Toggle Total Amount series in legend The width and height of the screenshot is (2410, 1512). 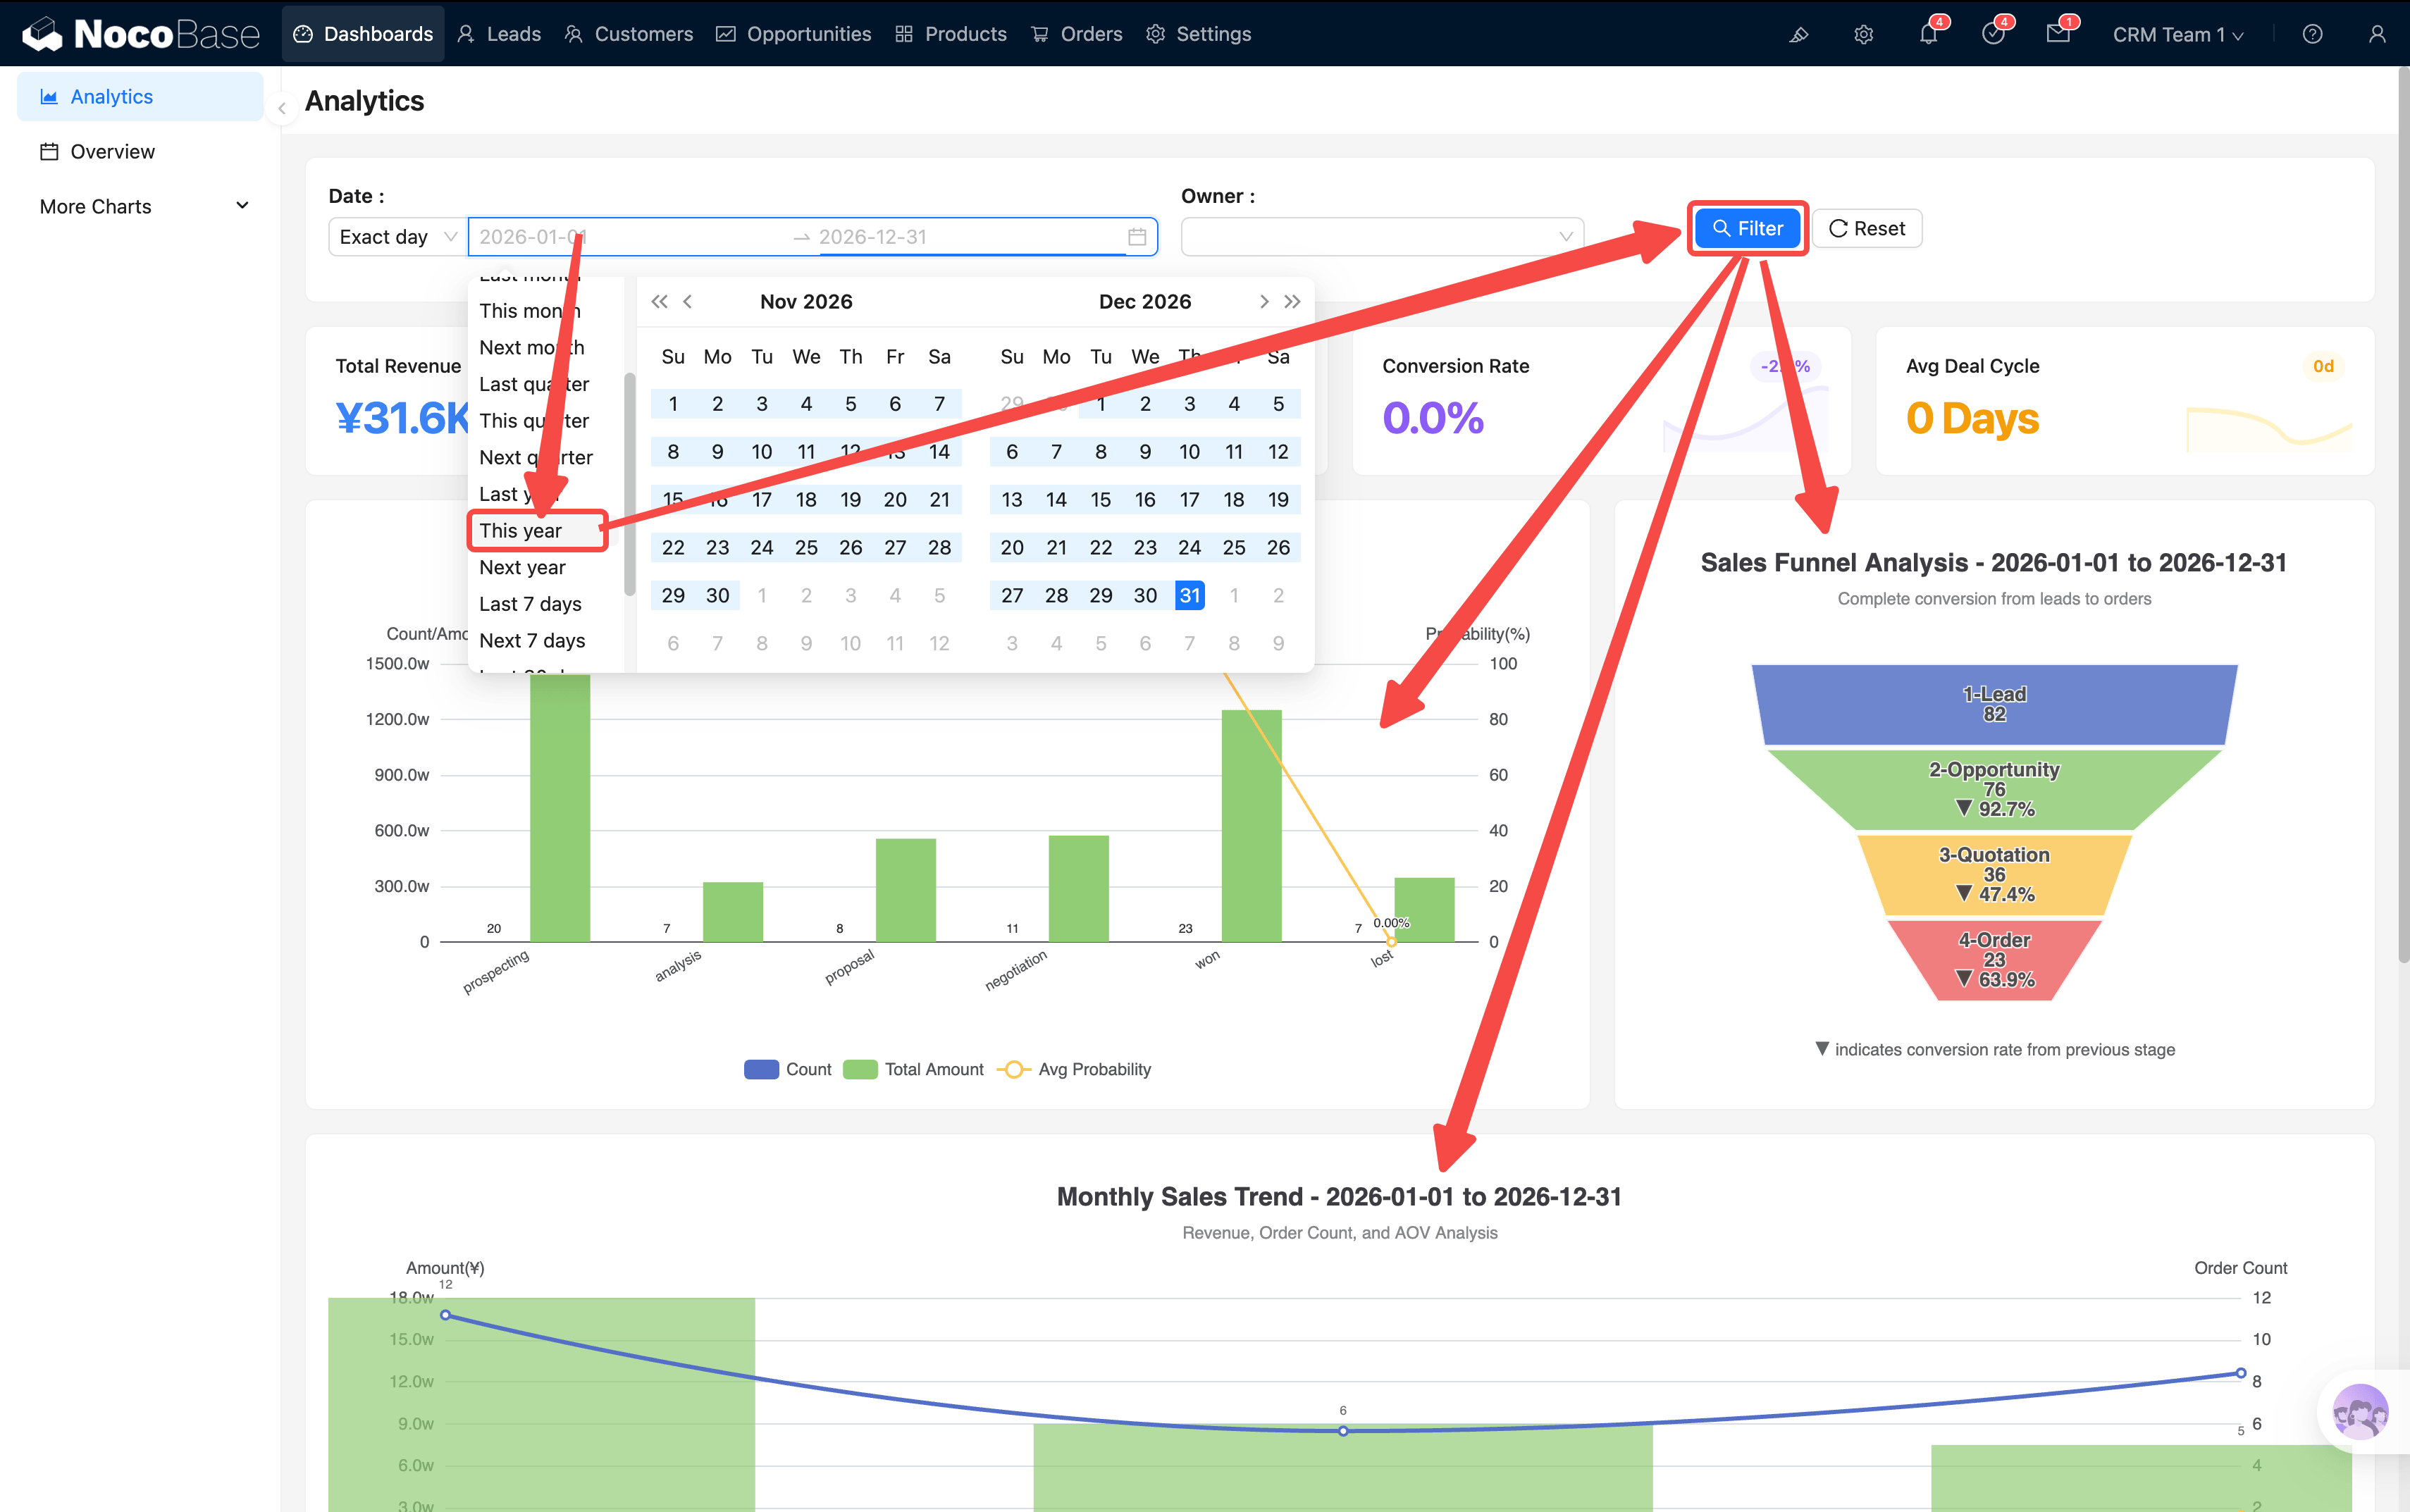point(913,1069)
